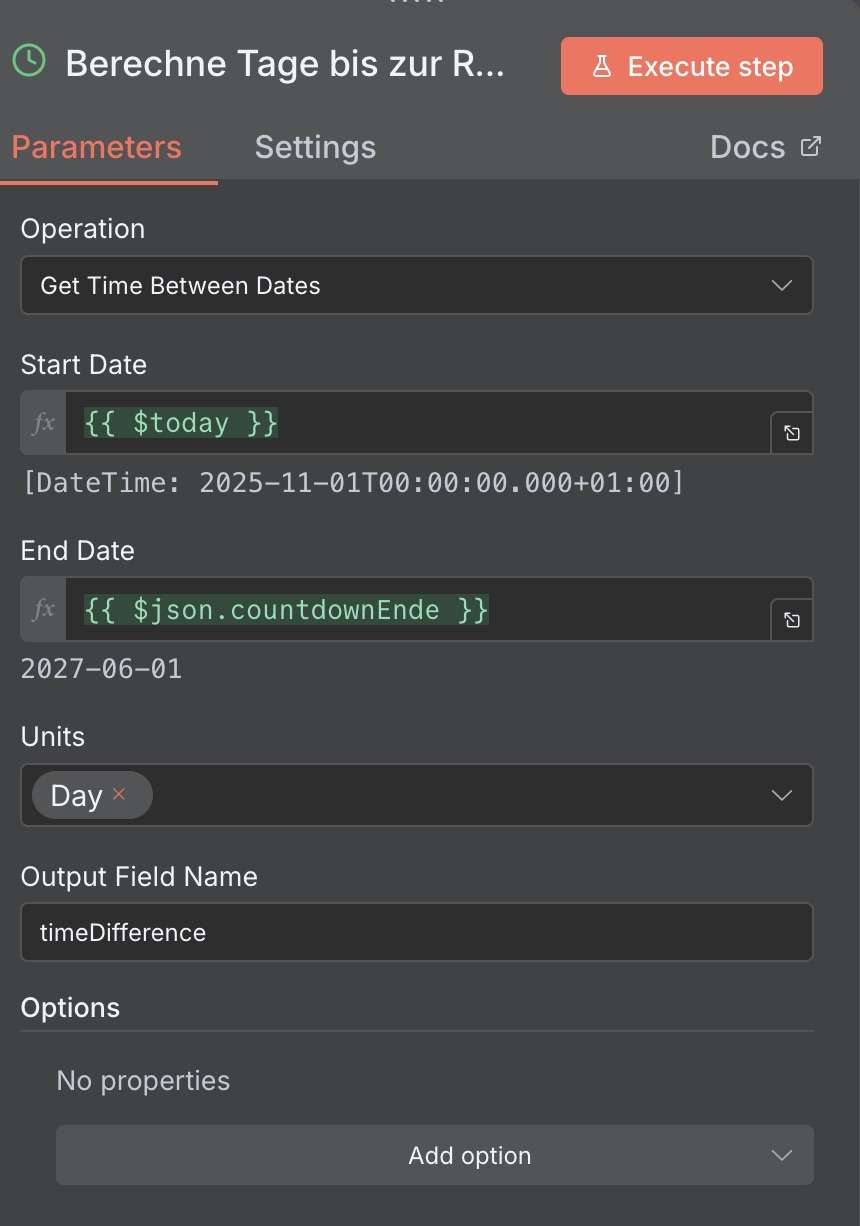Viewport: 860px width, 1226px height.
Task: Click the fx icon for End Date
Action: (x=44, y=609)
